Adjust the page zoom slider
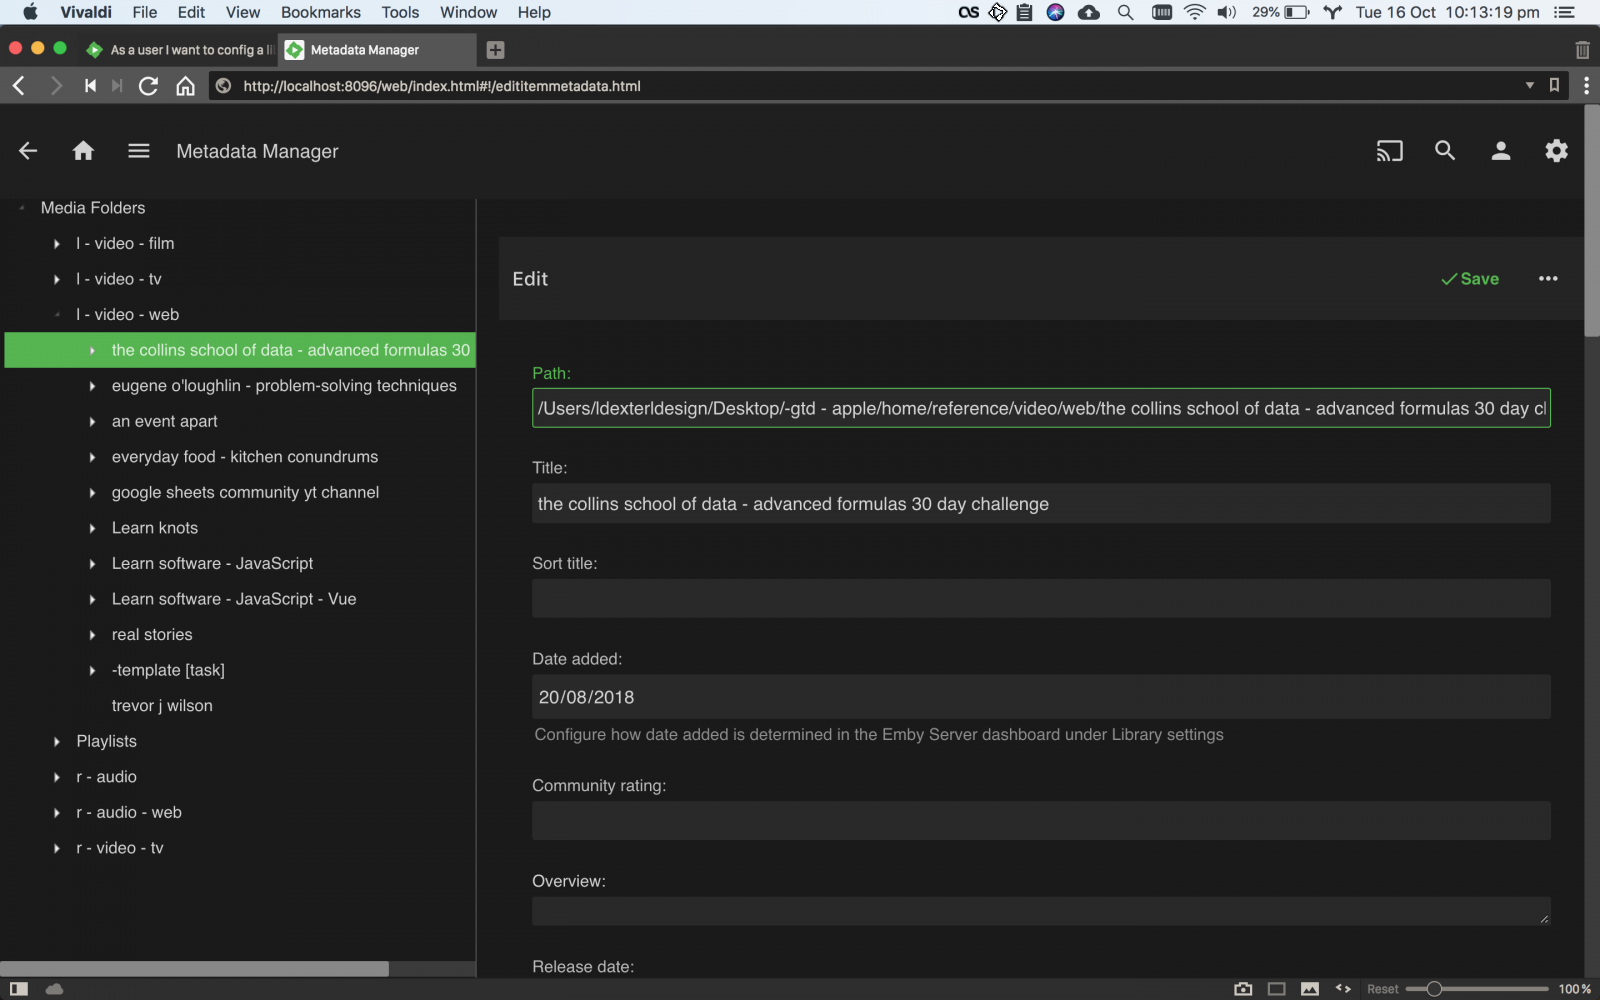 pos(1434,989)
